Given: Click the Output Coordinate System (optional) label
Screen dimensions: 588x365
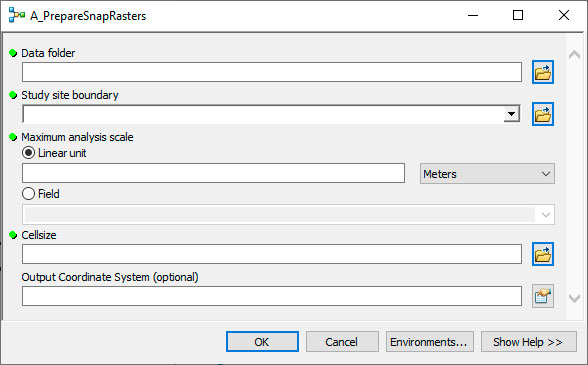Looking at the screenshot, I should [x=110, y=277].
